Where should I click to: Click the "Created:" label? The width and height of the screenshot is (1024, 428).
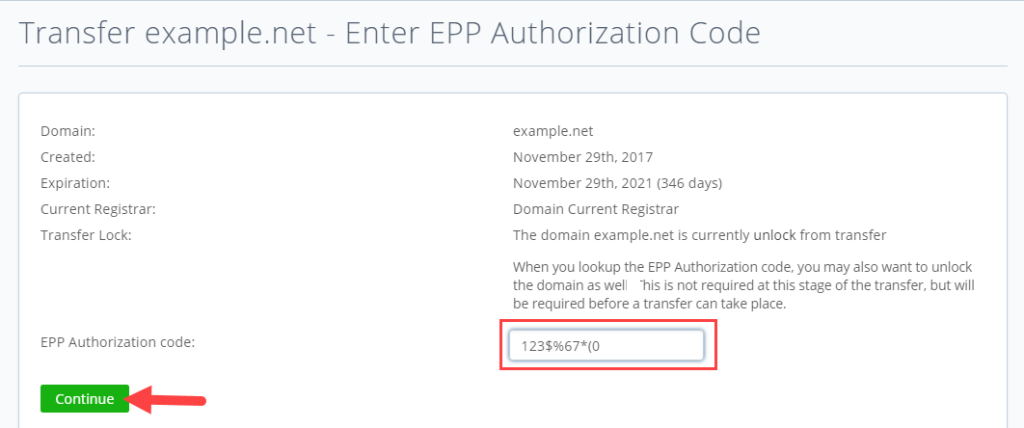[x=67, y=157]
